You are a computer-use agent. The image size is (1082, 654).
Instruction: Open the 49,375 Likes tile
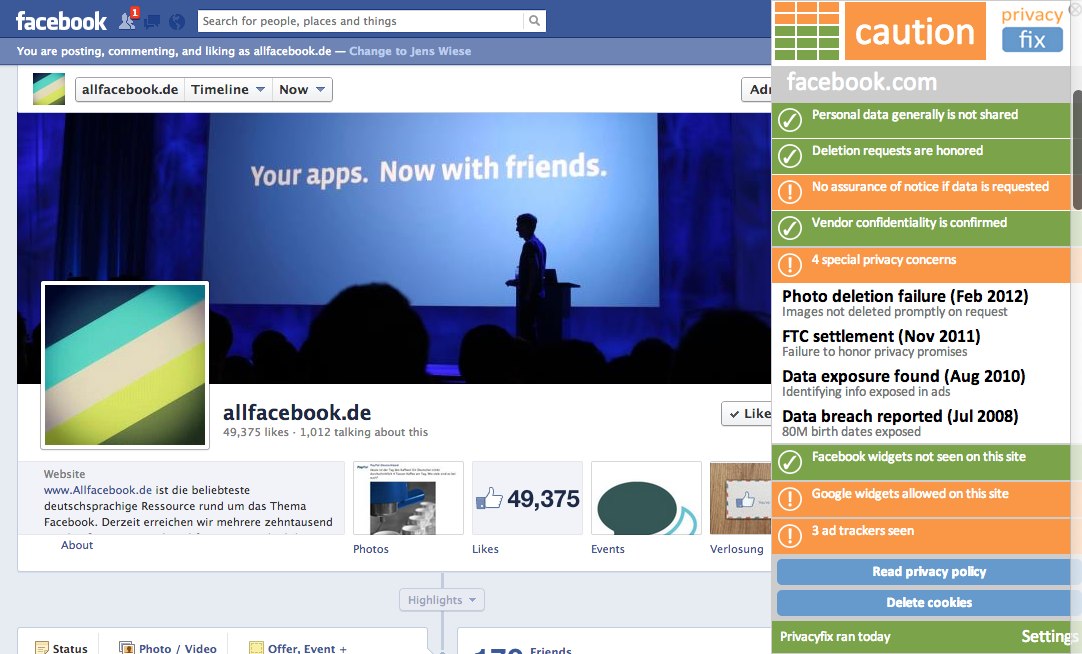[x=527, y=498]
